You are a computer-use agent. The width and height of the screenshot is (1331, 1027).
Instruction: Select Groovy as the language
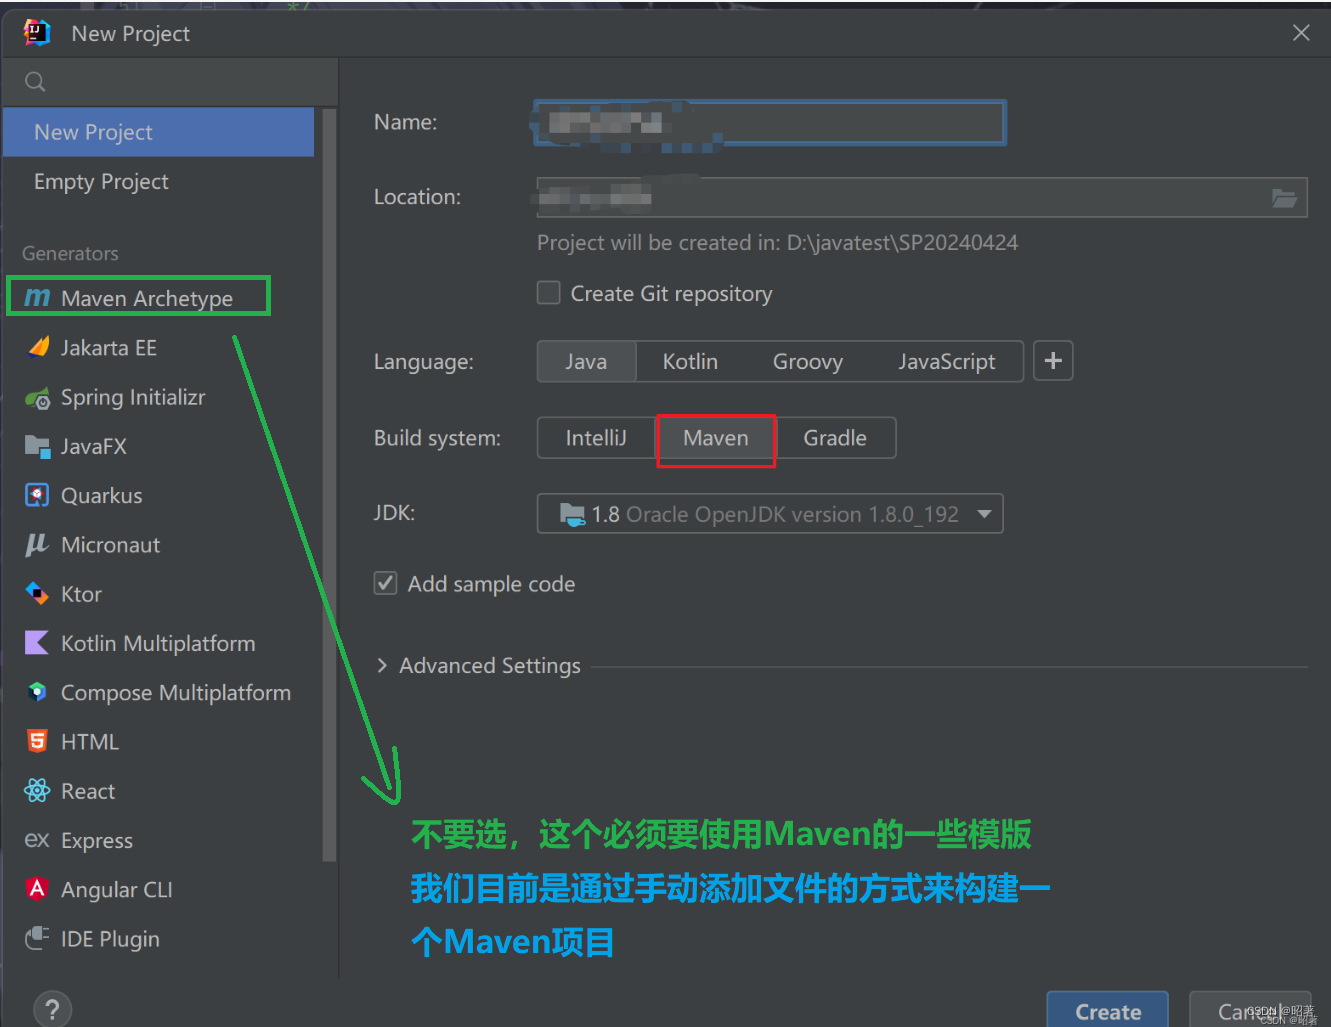click(x=808, y=362)
